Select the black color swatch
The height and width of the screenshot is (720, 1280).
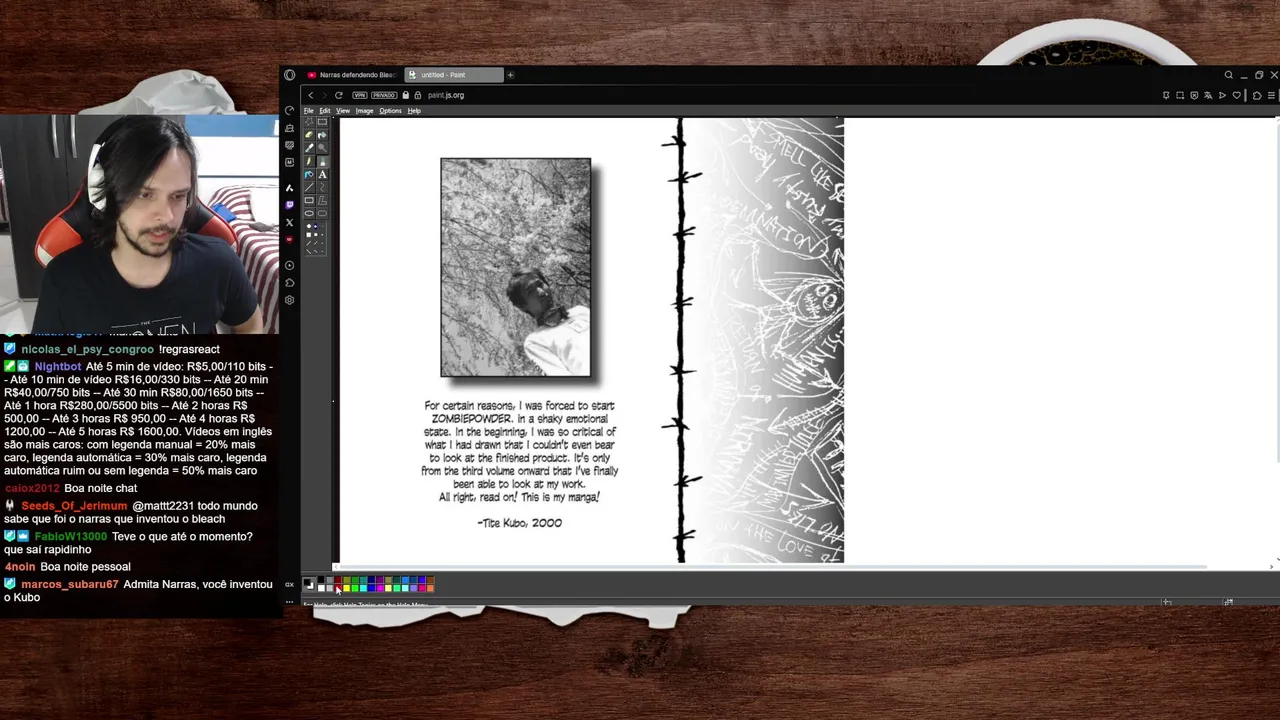[321, 579]
